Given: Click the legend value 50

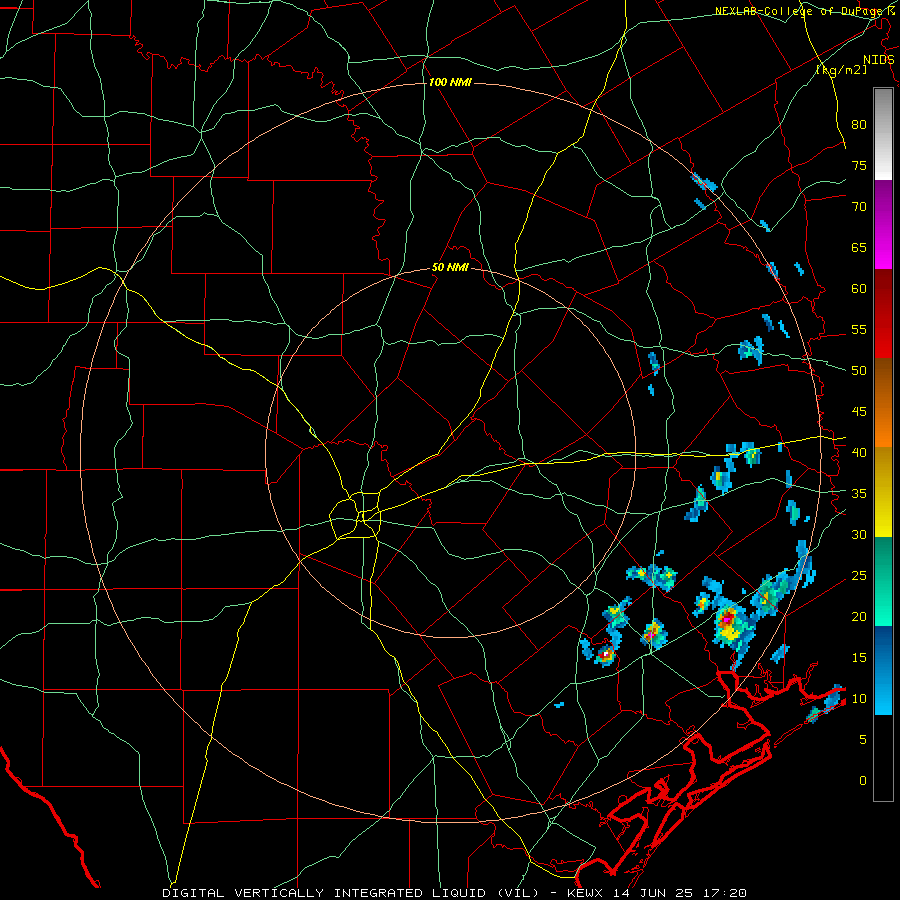Looking at the screenshot, I should 859,371.
